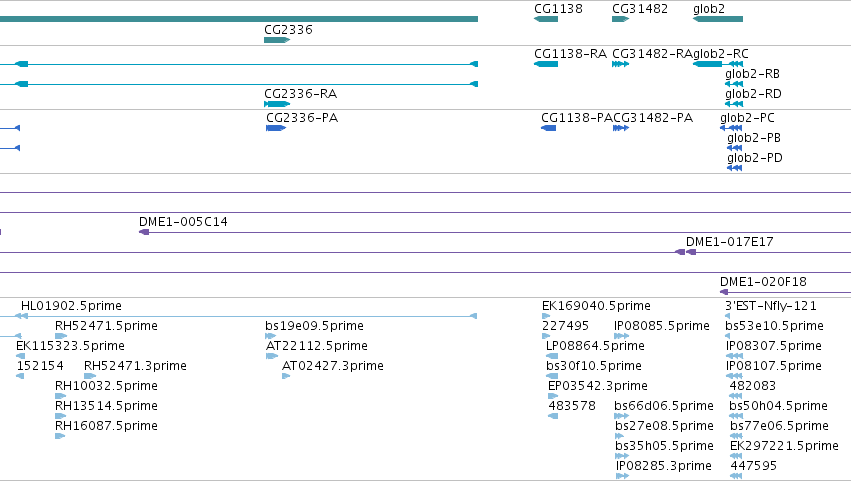
Task: Click the glob2-RC transcript glyph
Action: [717, 64]
